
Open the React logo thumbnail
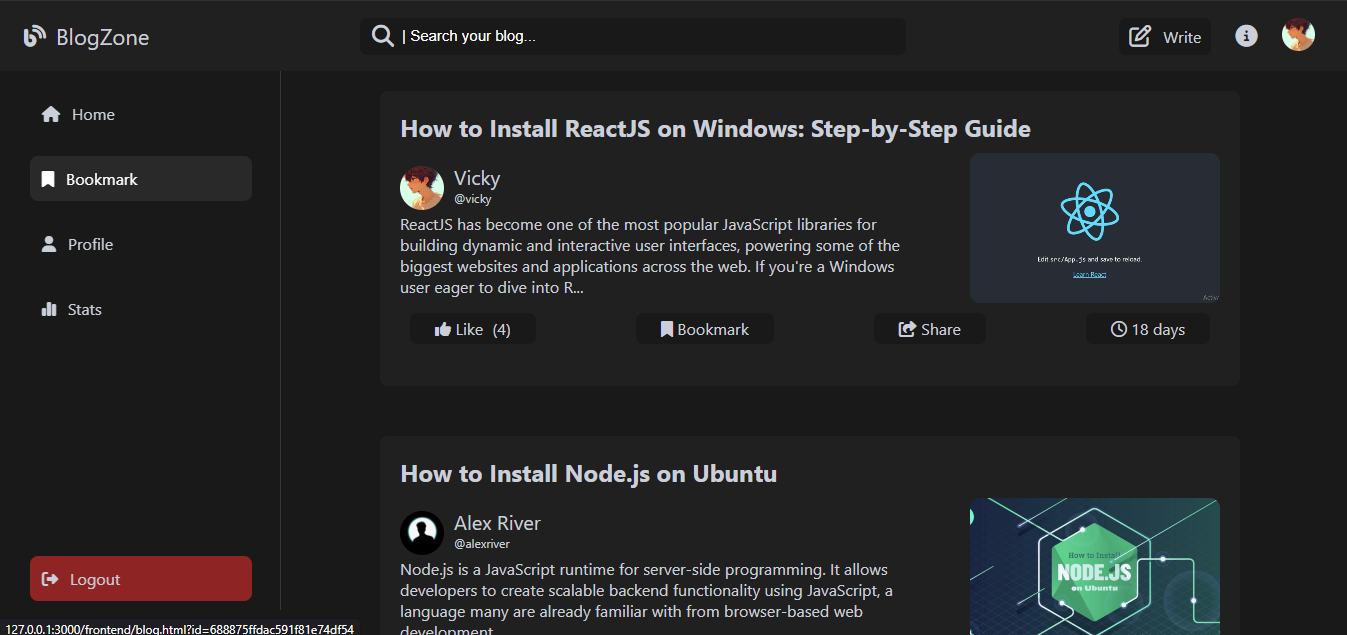1095,228
